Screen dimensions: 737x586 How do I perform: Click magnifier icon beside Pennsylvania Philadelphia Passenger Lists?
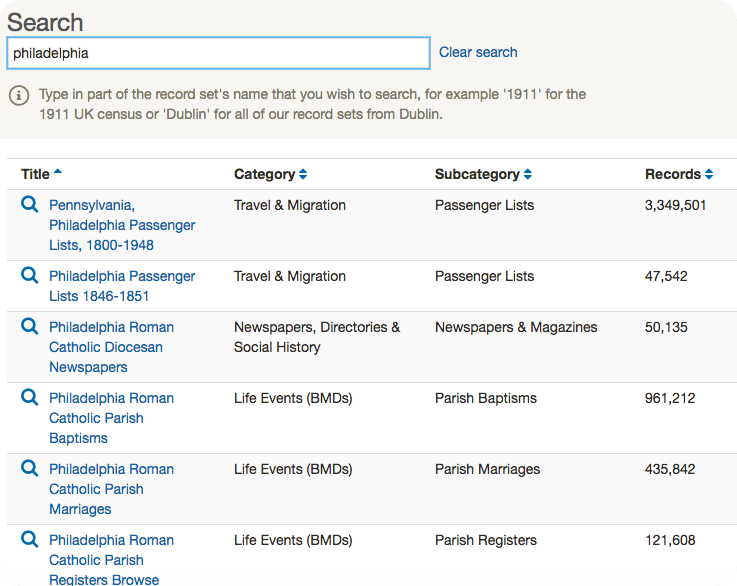coord(30,205)
